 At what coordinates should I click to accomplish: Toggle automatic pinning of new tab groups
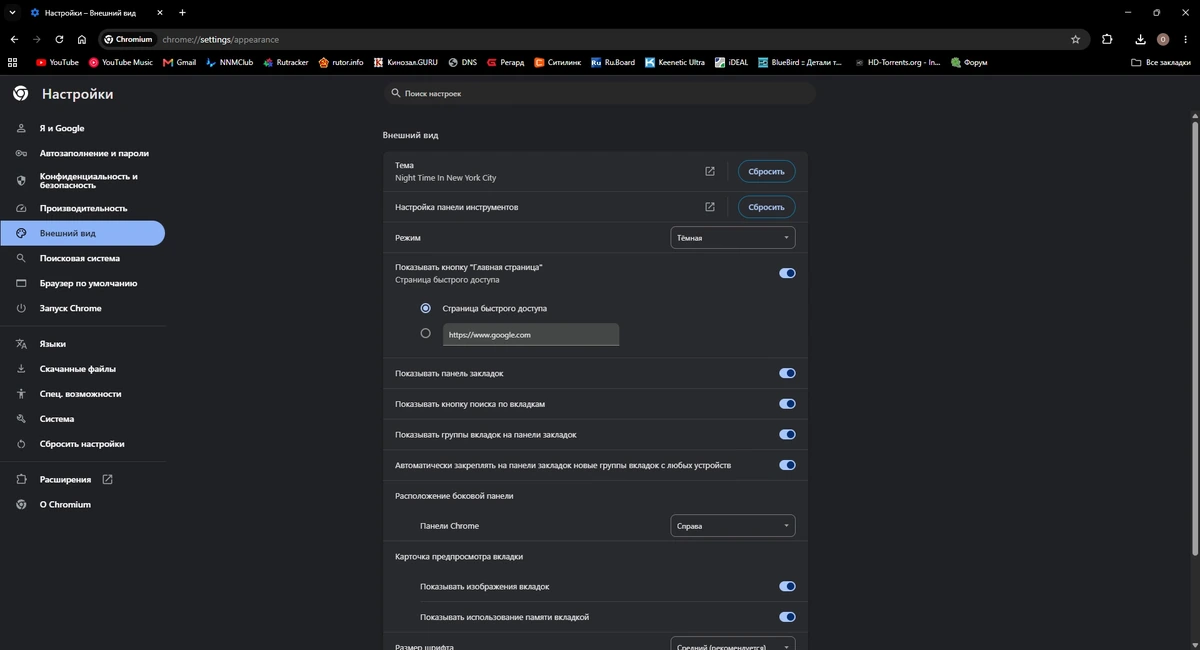pyautogui.click(x=787, y=465)
